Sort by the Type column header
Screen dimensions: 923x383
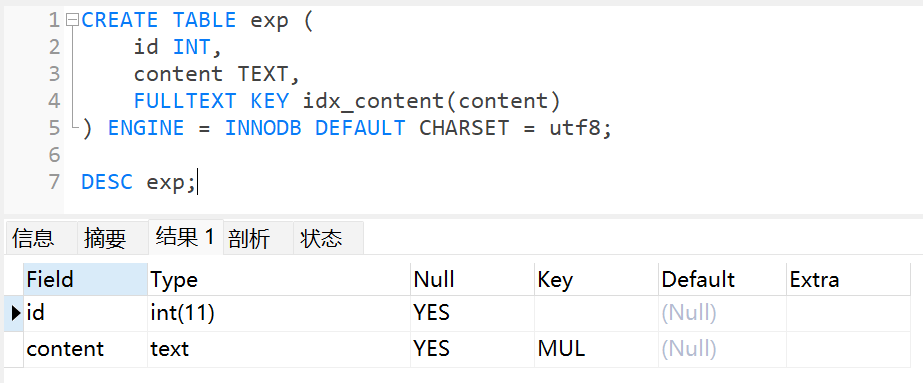pyautogui.click(x=278, y=279)
